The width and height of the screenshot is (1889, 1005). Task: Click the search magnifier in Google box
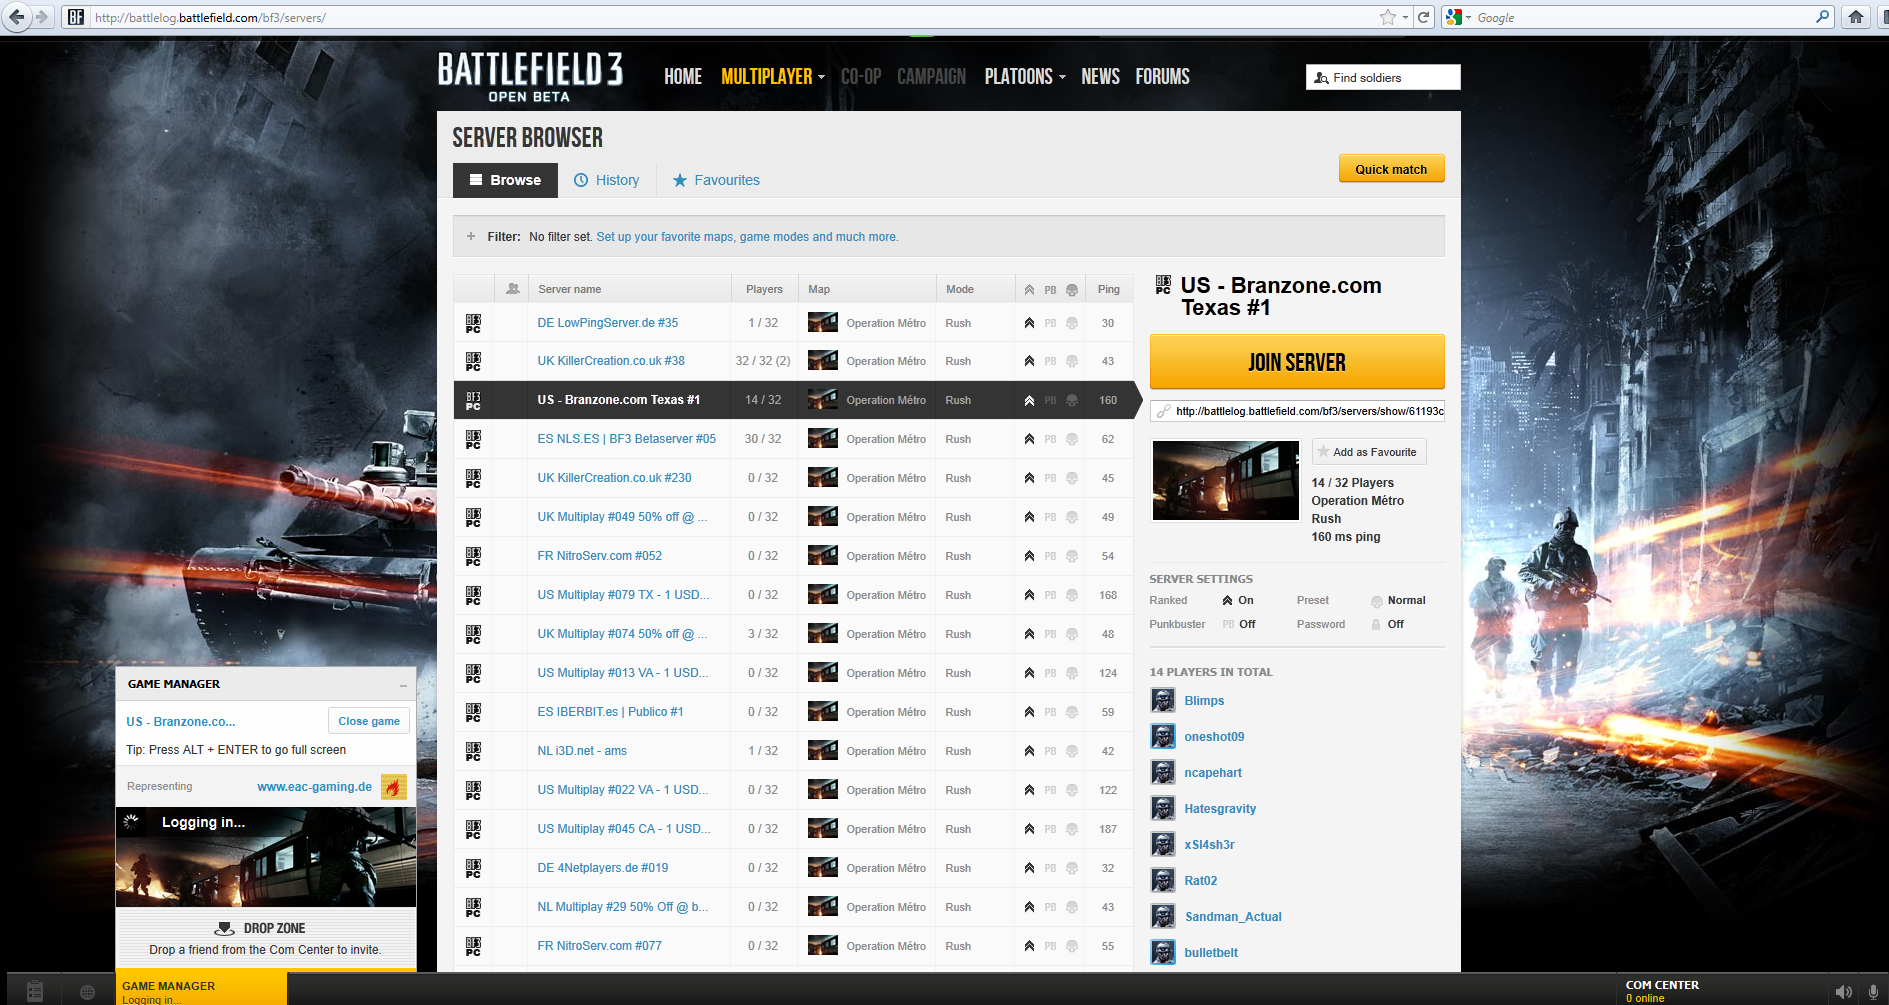[x=1822, y=17]
